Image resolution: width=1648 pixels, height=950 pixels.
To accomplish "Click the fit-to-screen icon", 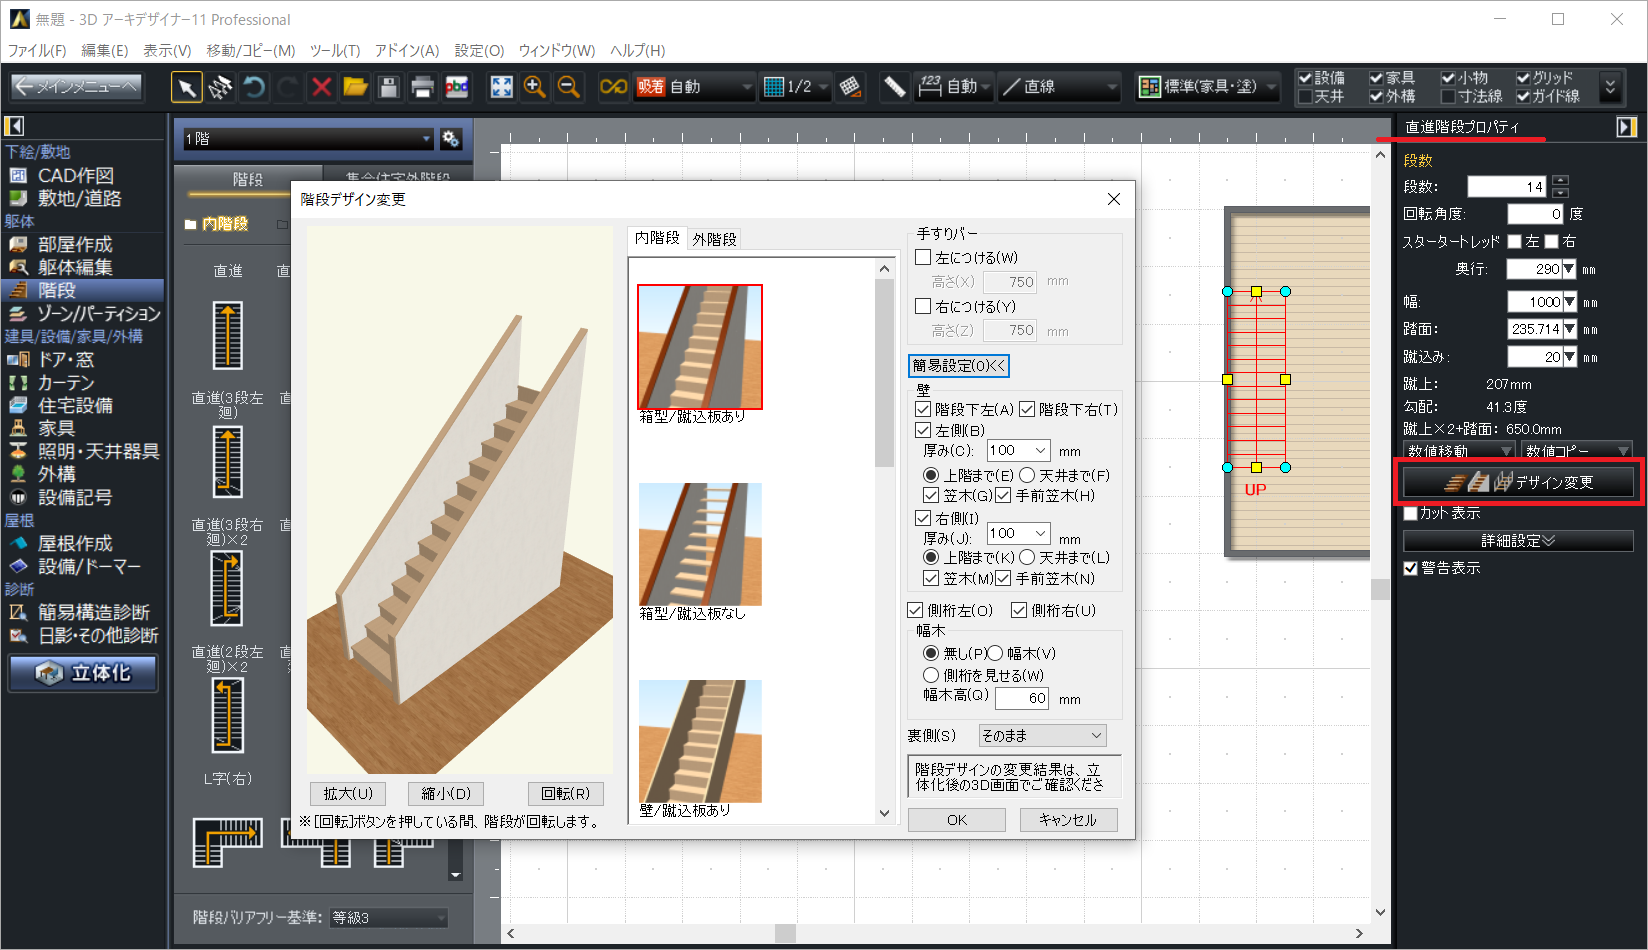I will [501, 87].
